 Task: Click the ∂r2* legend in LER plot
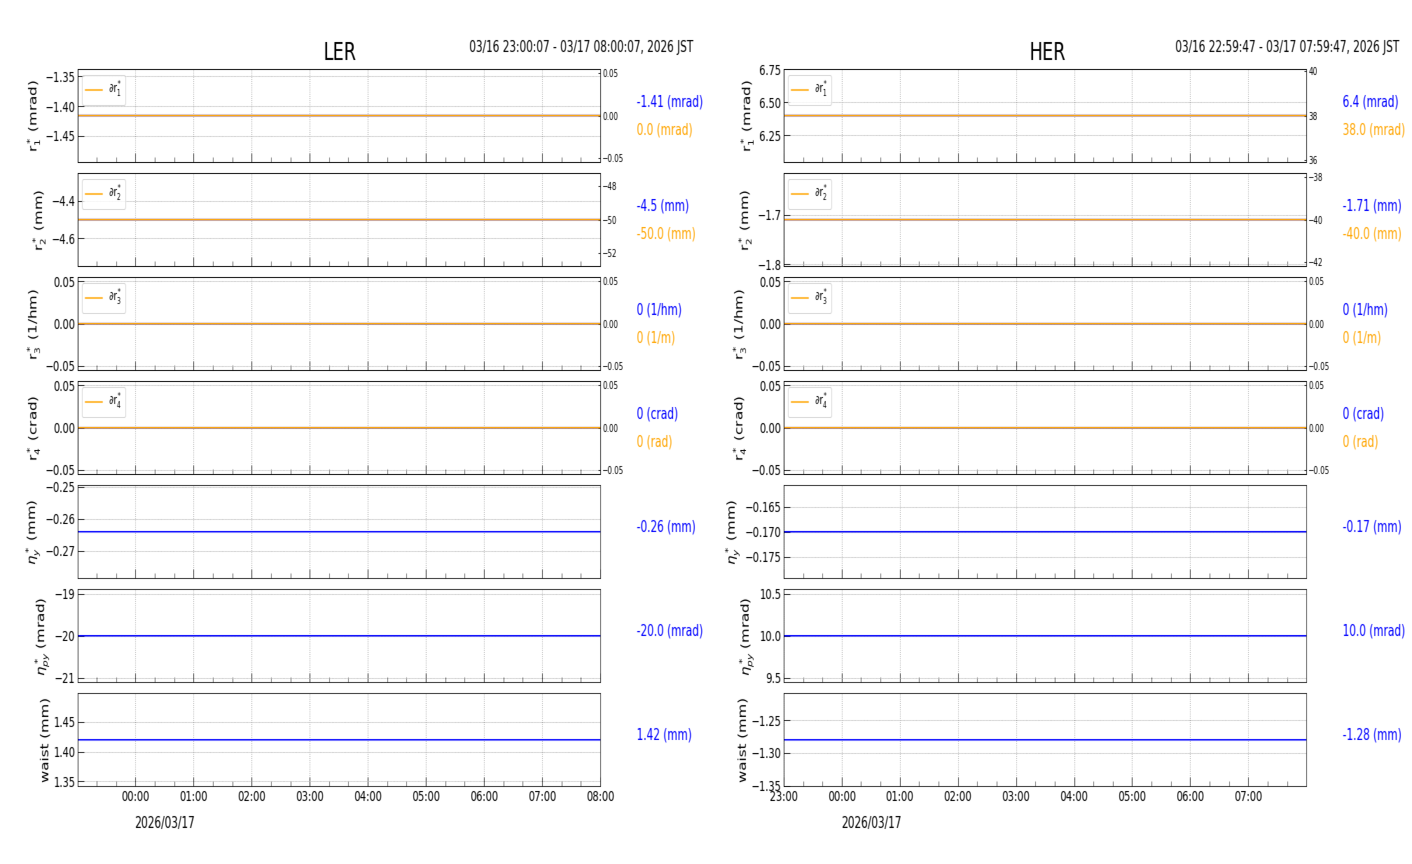(x=104, y=194)
